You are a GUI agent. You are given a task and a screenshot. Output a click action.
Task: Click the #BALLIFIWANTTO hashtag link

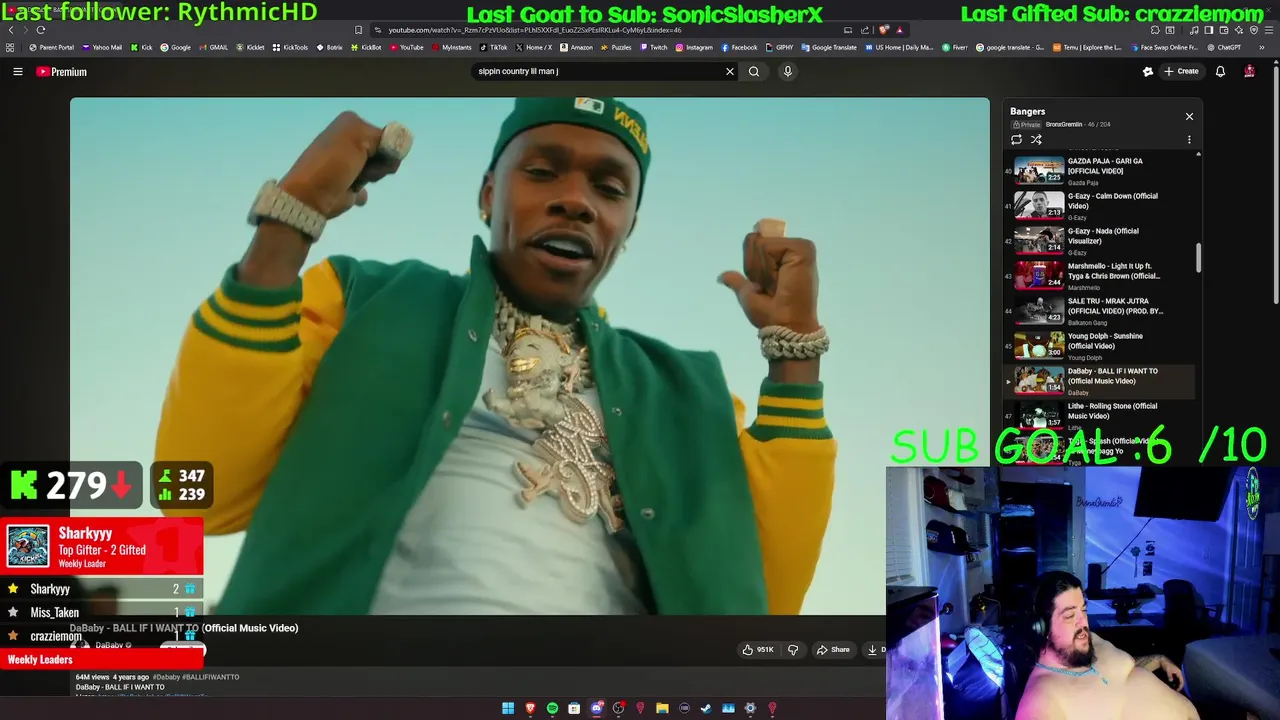tap(211, 677)
